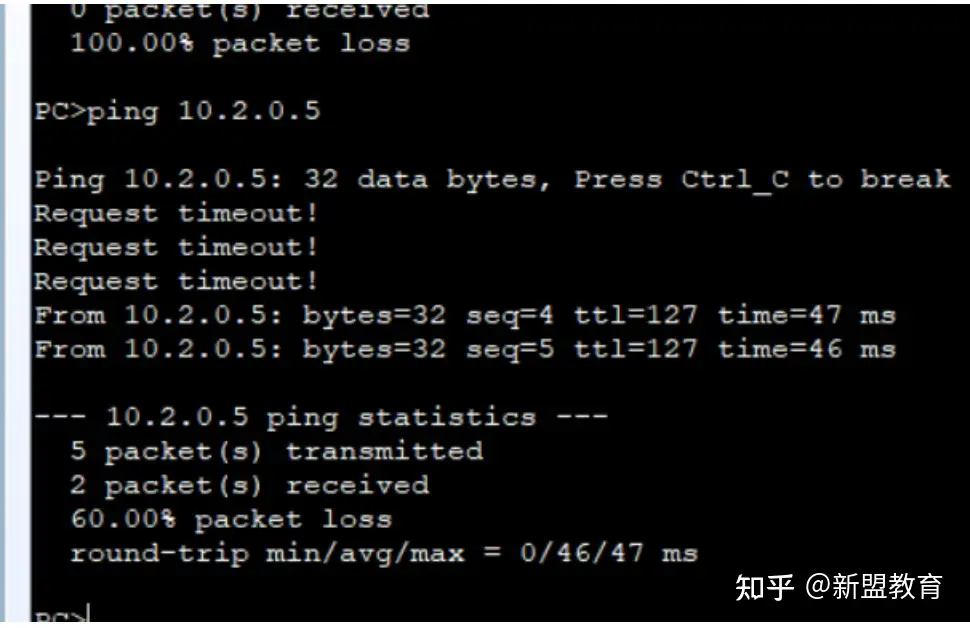Screen dimensions: 970x628
Task: Click the "PC>ping 10.2.0.5" command line
Action: pyautogui.click(x=177, y=111)
